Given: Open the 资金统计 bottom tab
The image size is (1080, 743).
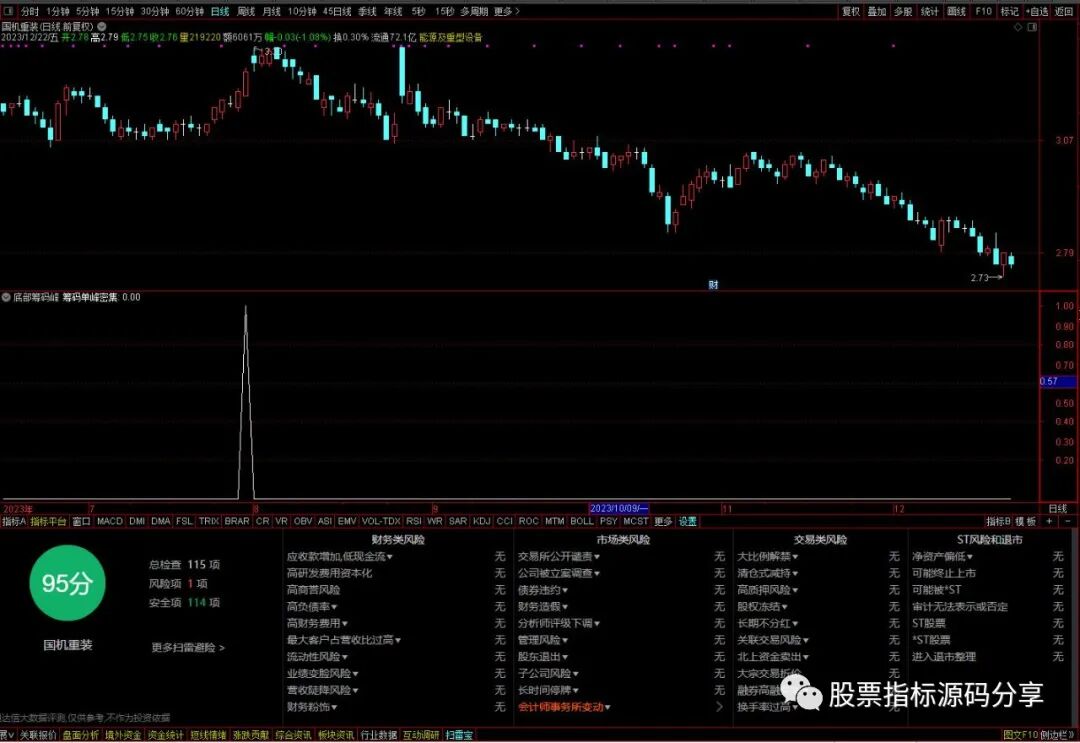Looking at the screenshot, I should pyautogui.click(x=165, y=735).
